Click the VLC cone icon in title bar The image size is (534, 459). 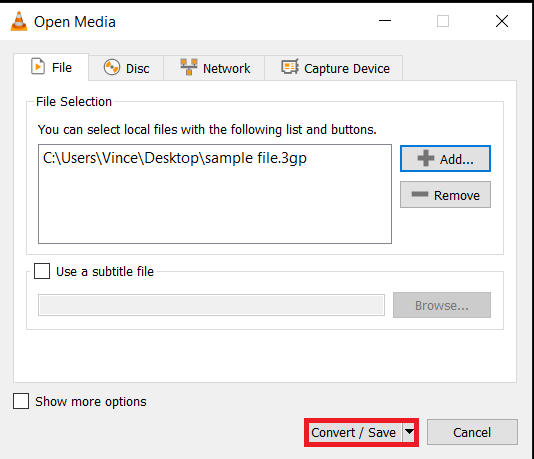point(19,21)
